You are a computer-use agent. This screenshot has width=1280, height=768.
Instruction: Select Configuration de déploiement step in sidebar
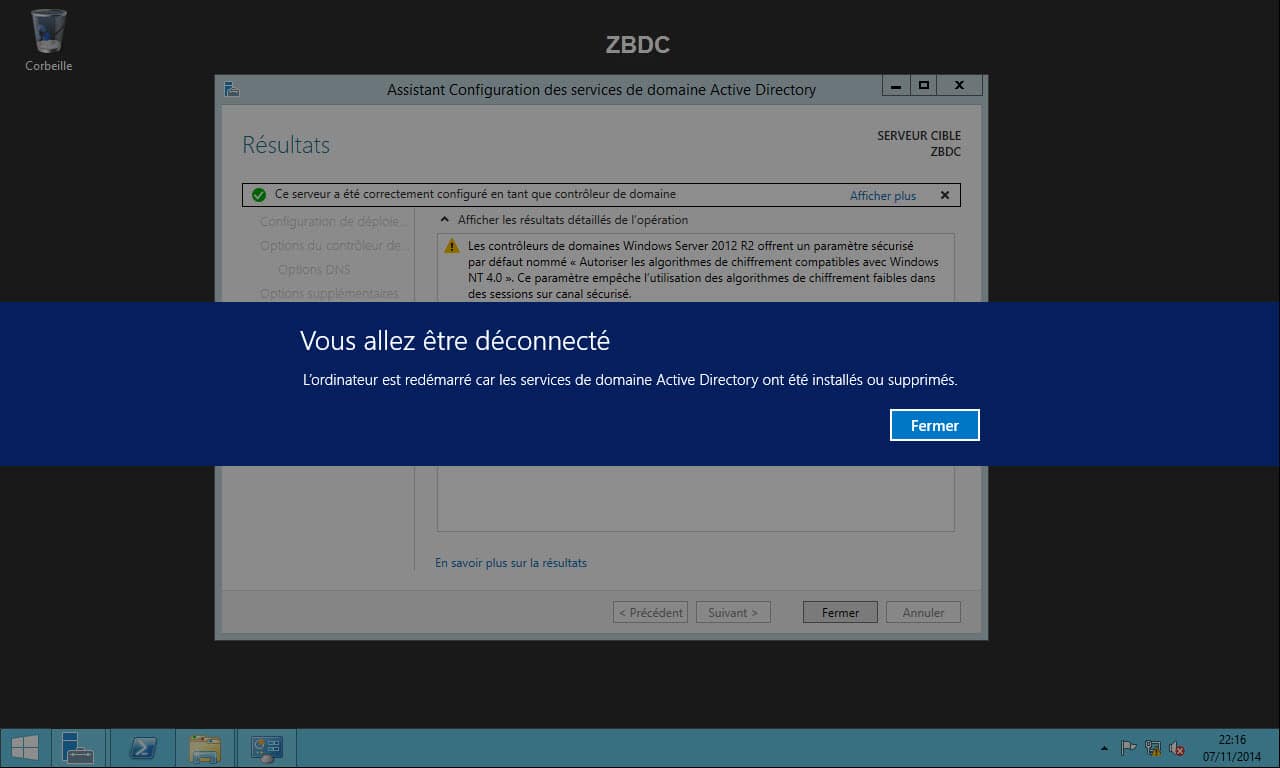334,222
